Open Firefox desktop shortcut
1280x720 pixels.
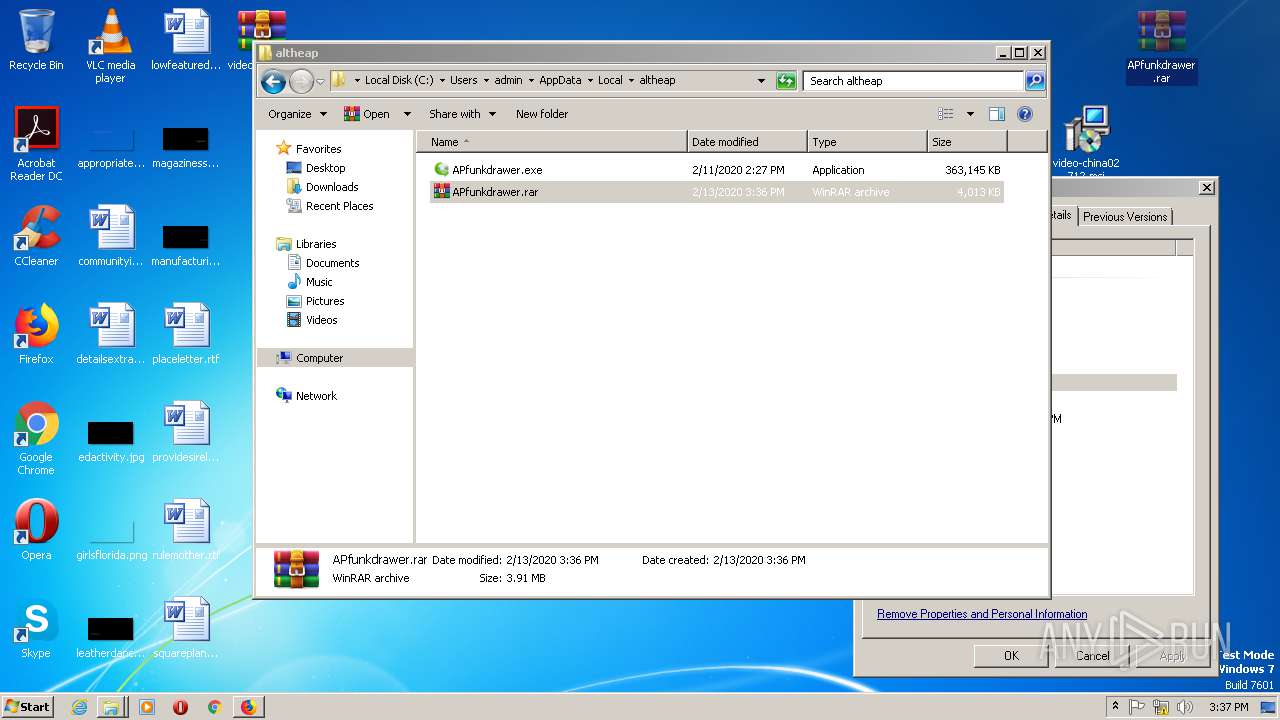36,334
